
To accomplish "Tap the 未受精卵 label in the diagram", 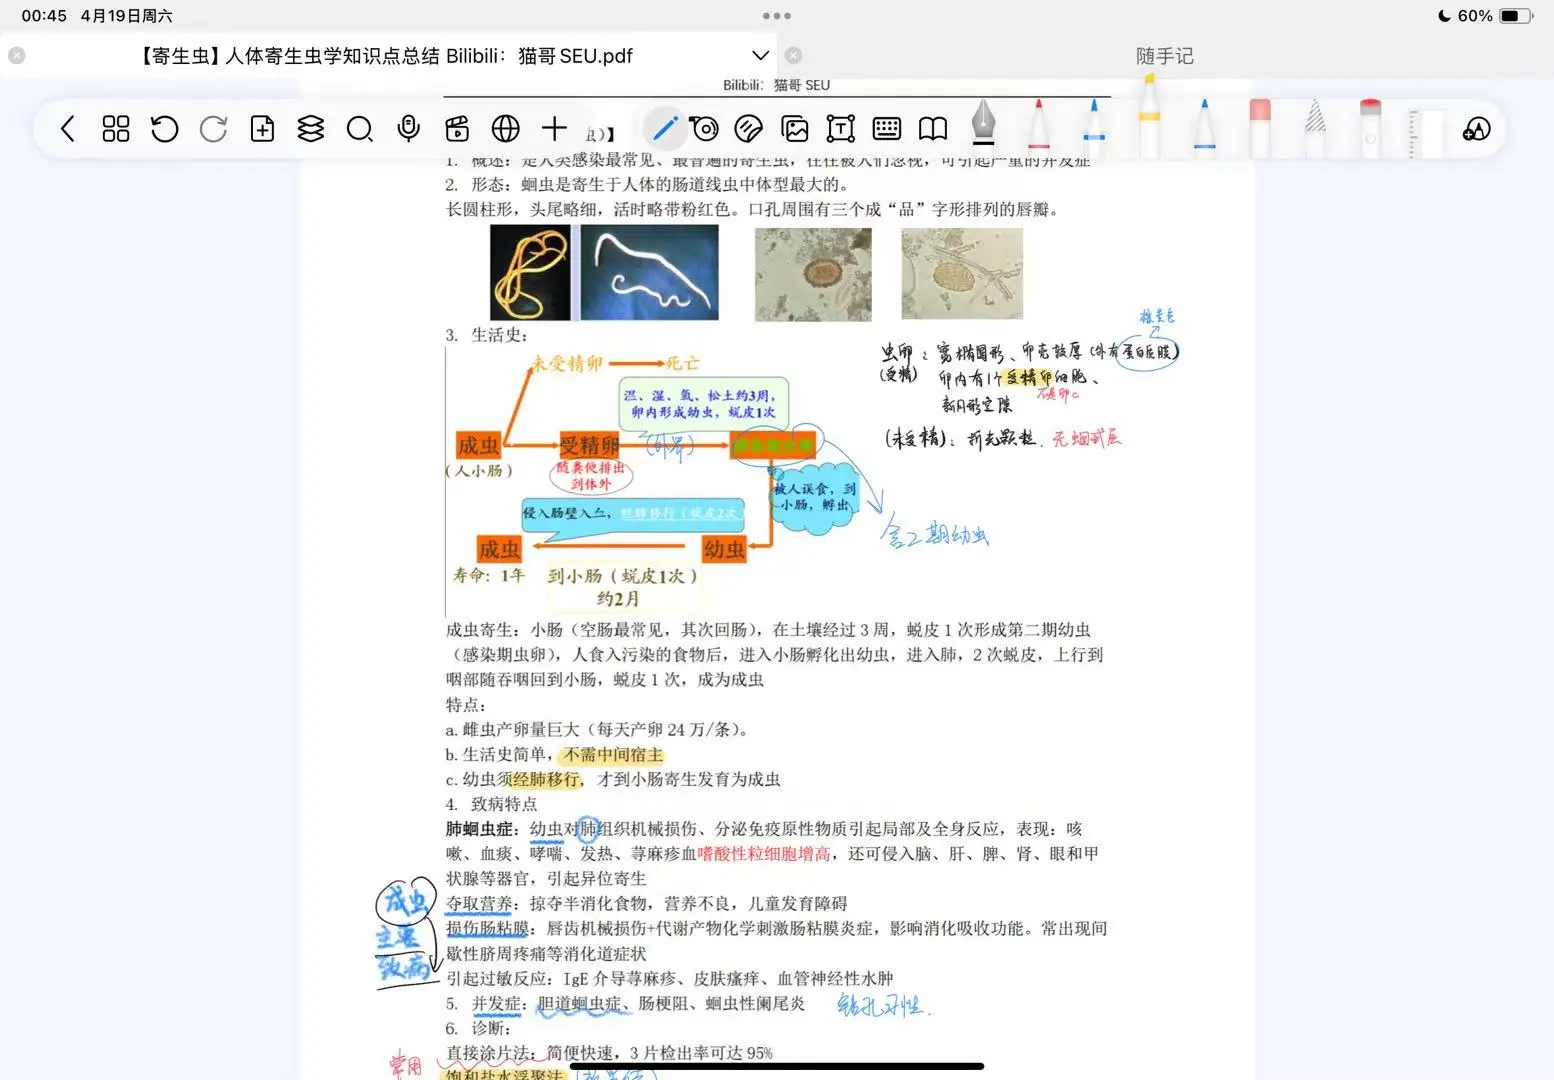I will pos(568,364).
